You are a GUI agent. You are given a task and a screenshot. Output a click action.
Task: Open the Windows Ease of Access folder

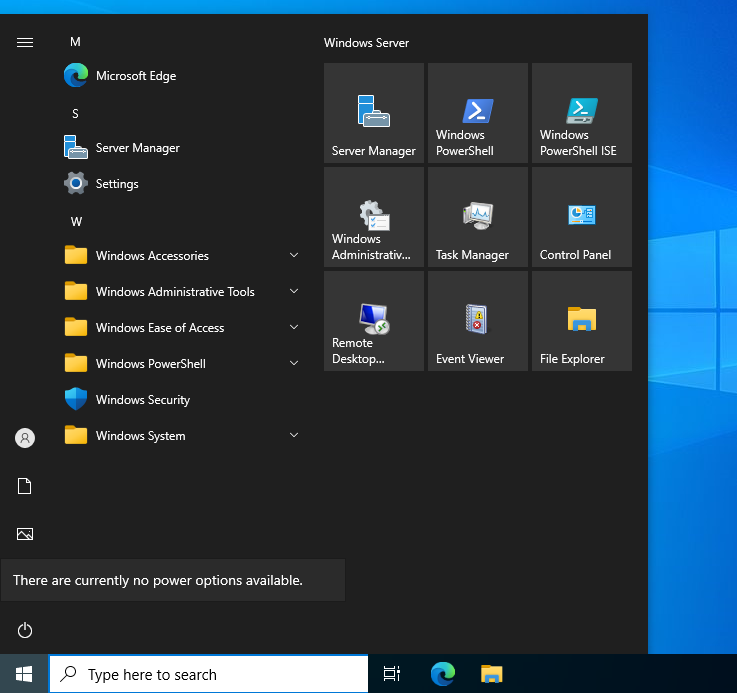tap(181, 328)
